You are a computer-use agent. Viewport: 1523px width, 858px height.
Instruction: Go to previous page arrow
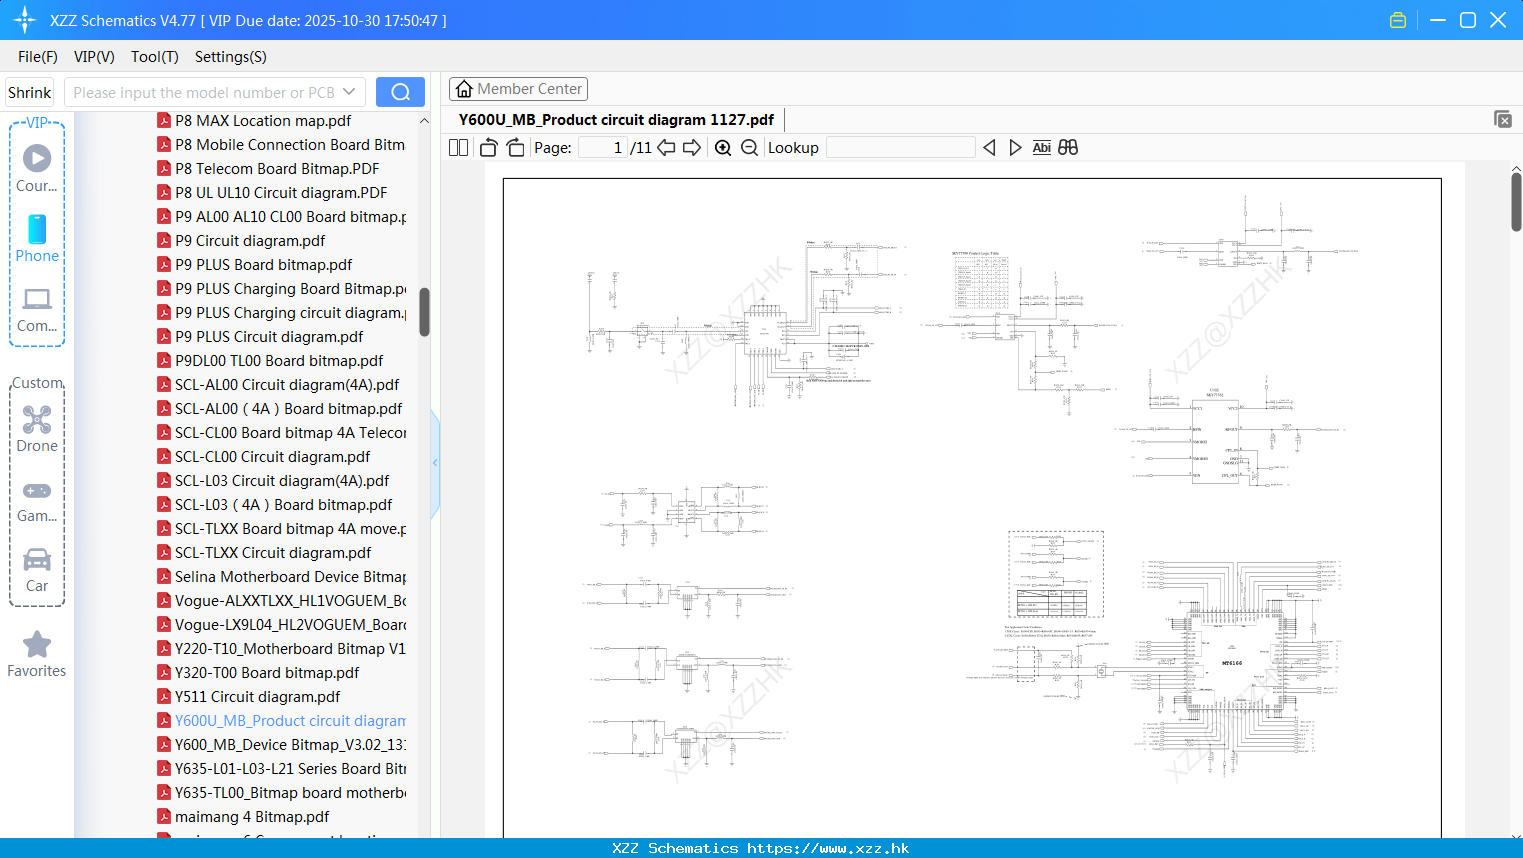(x=666, y=148)
